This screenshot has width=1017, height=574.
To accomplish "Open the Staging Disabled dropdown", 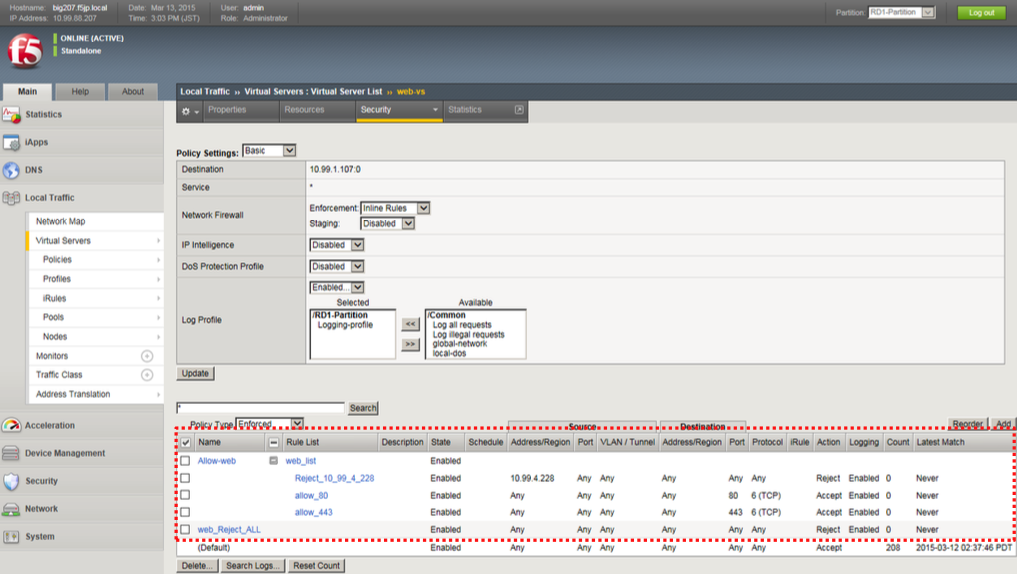I will coord(387,223).
